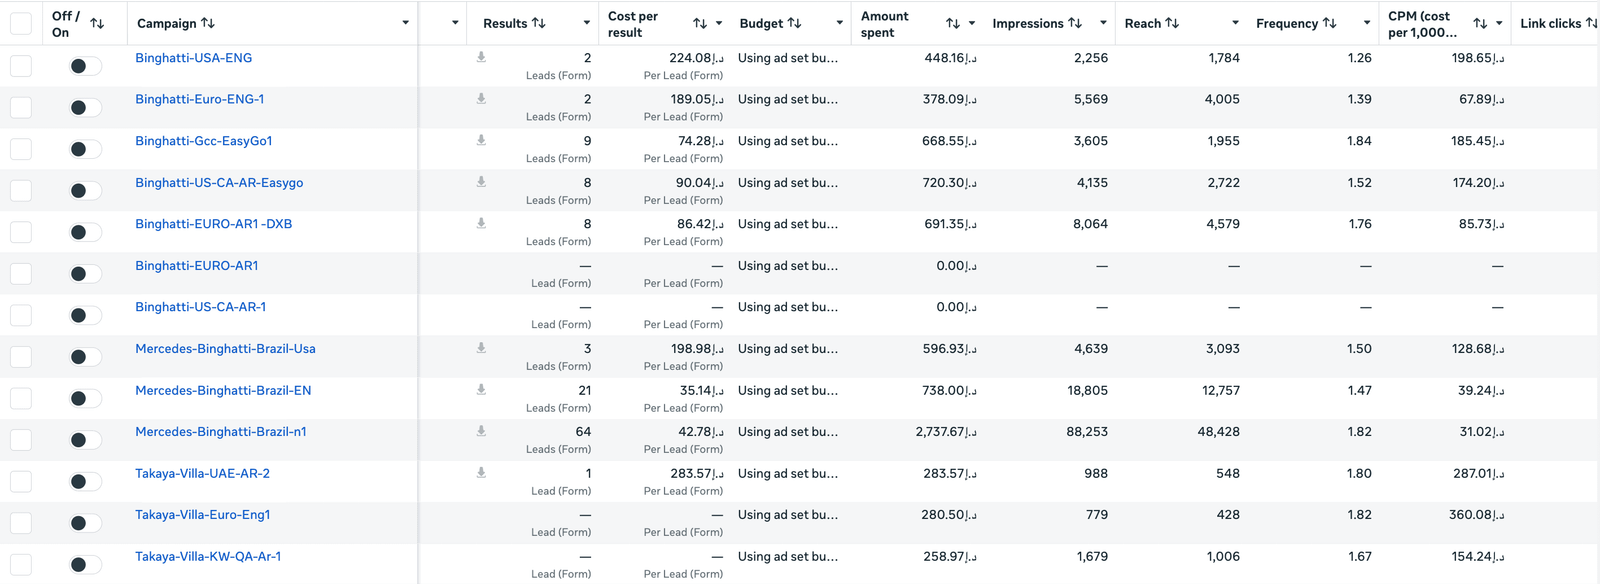
Task: Download leads icon for Binghatti-EURO-AR1 -DXB row
Action: tap(481, 223)
